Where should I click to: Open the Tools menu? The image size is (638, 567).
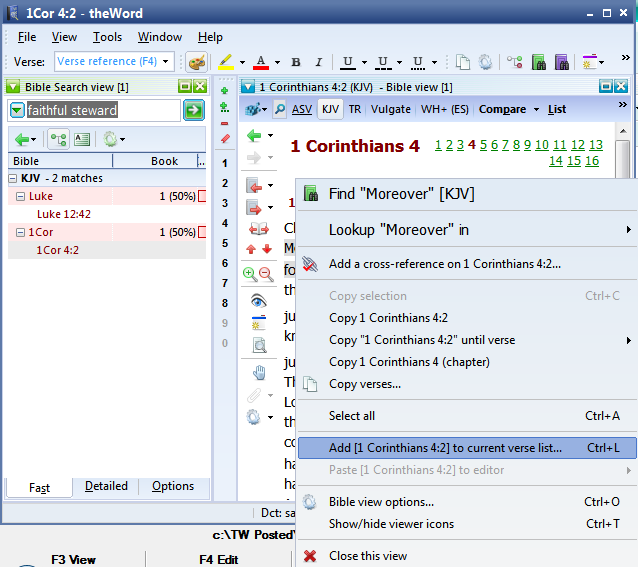click(x=107, y=37)
